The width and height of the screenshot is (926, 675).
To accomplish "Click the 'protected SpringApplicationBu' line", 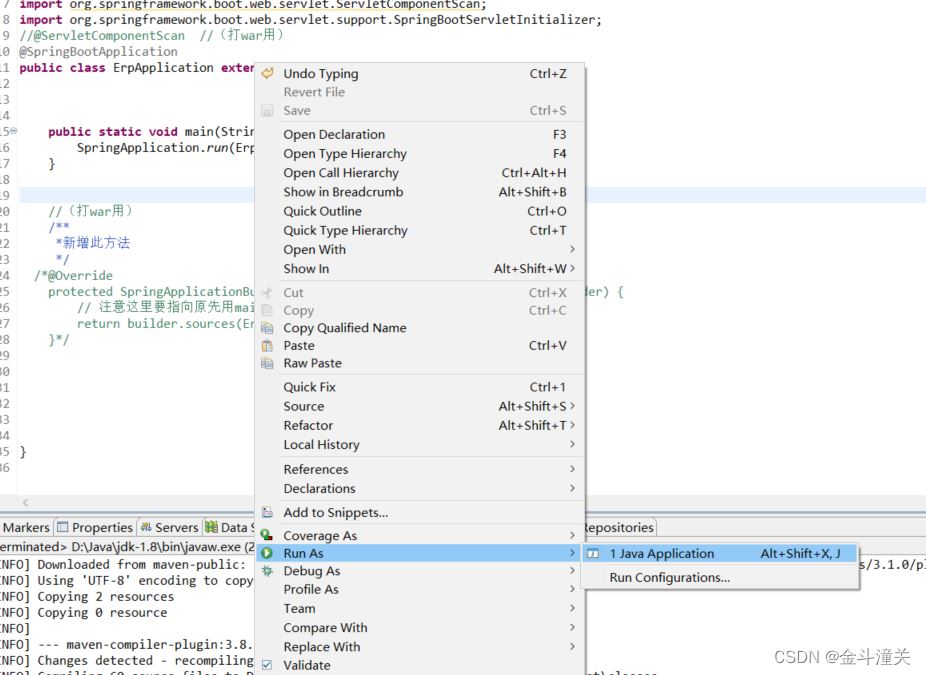I will point(151,291).
